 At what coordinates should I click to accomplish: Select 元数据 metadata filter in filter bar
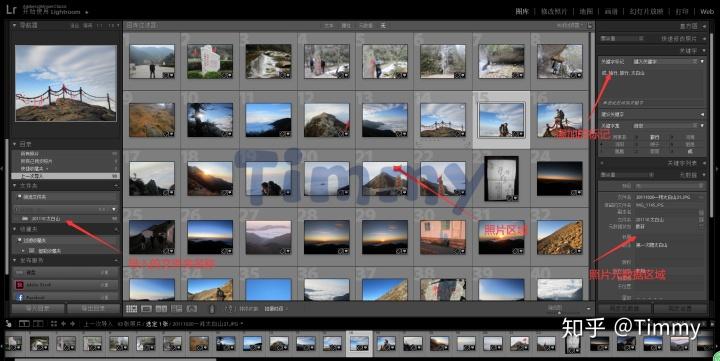[366, 26]
